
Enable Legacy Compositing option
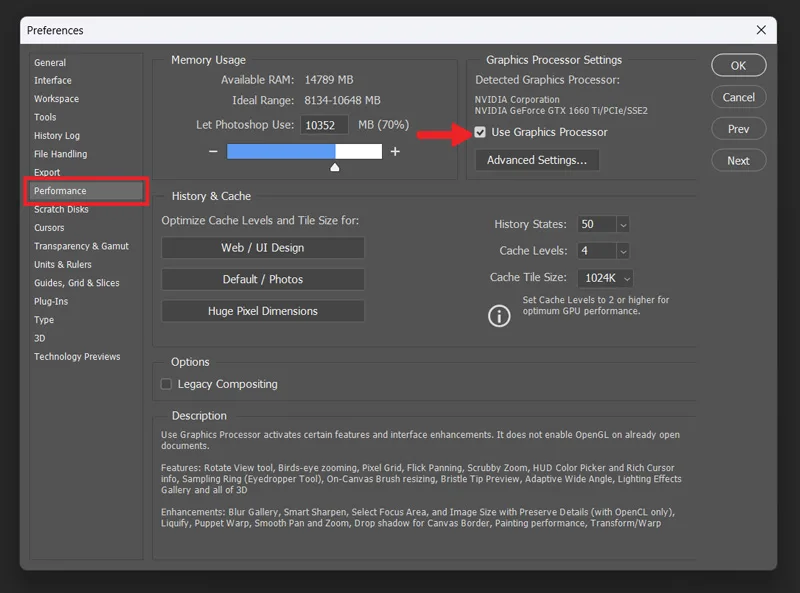(166, 384)
